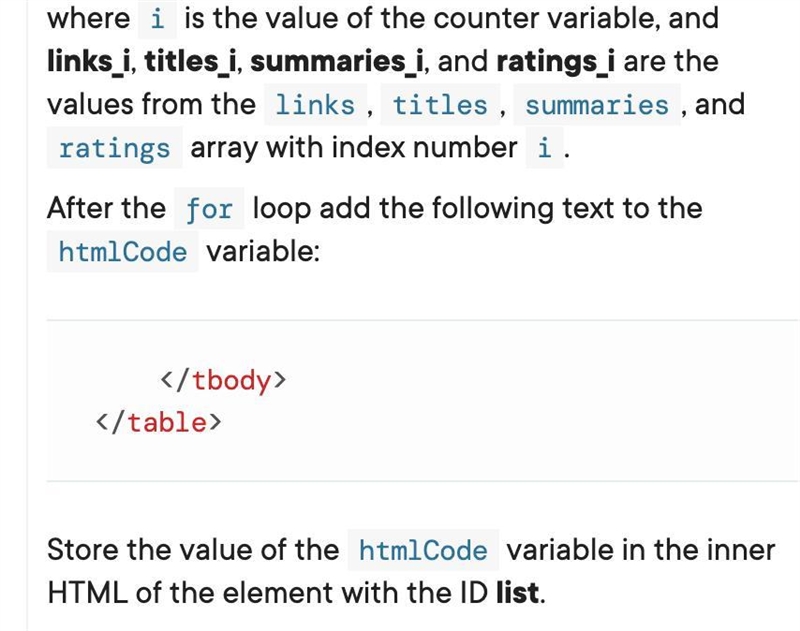
Task: Click the 'i' code after 'index number'
Action: pos(544,148)
